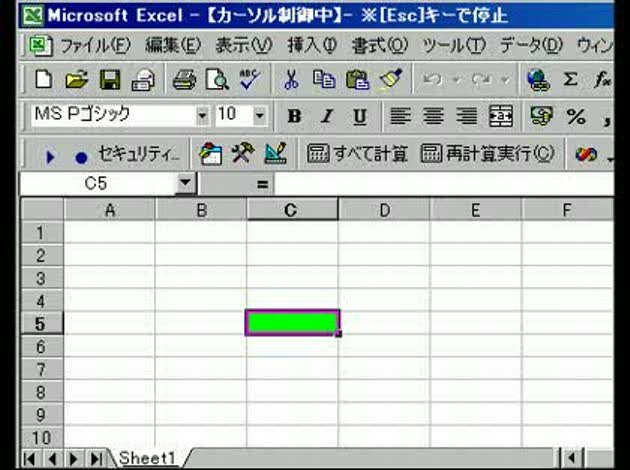Open the Redo history dropdown arrow

coord(506,80)
